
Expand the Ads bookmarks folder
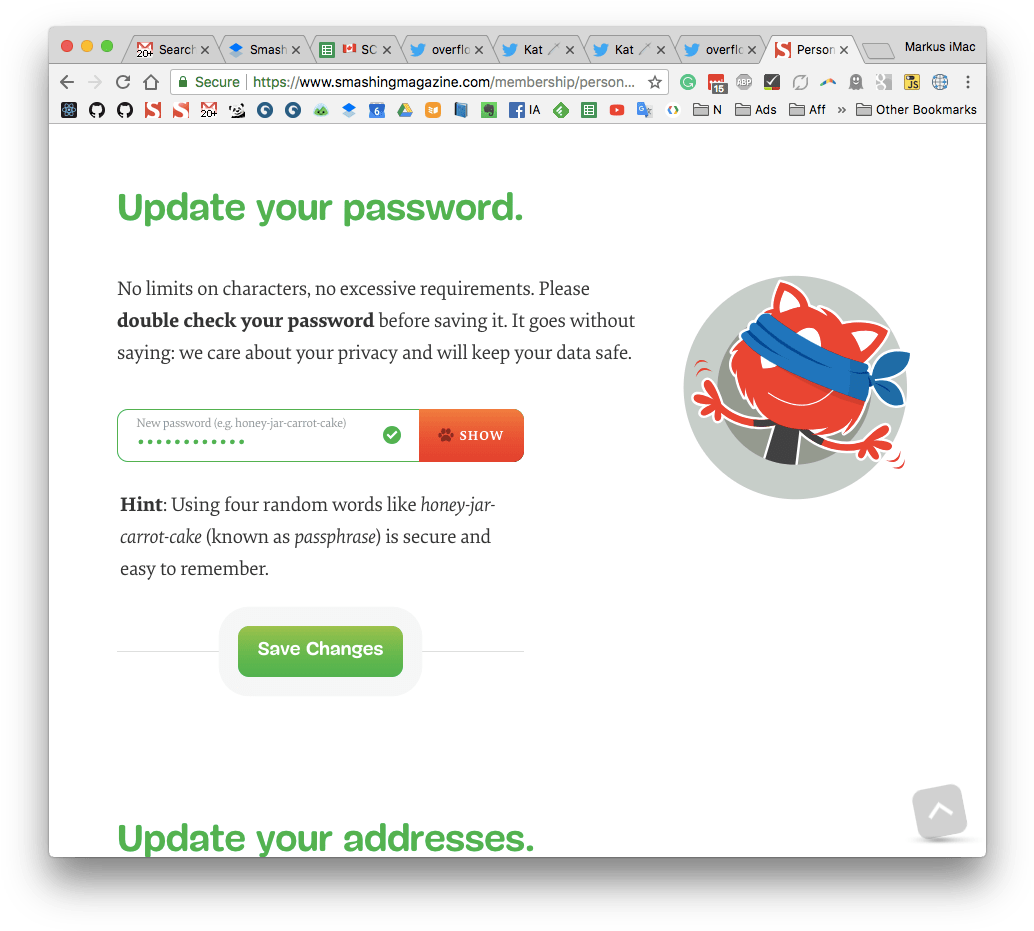(756, 110)
